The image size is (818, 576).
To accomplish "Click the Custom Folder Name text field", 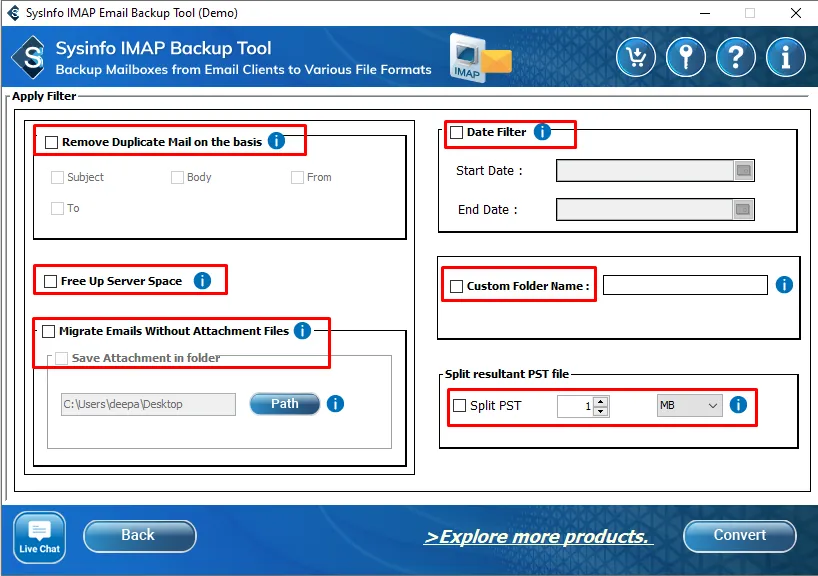I will (x=685, y=285).
